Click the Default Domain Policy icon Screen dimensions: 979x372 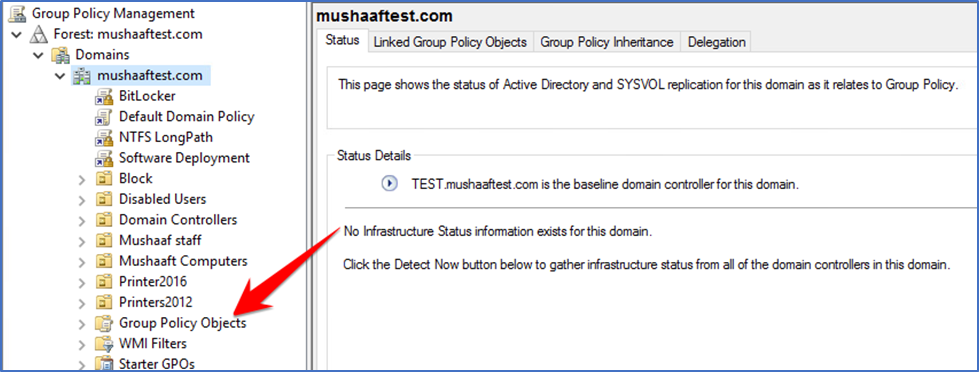coord(103,117)
